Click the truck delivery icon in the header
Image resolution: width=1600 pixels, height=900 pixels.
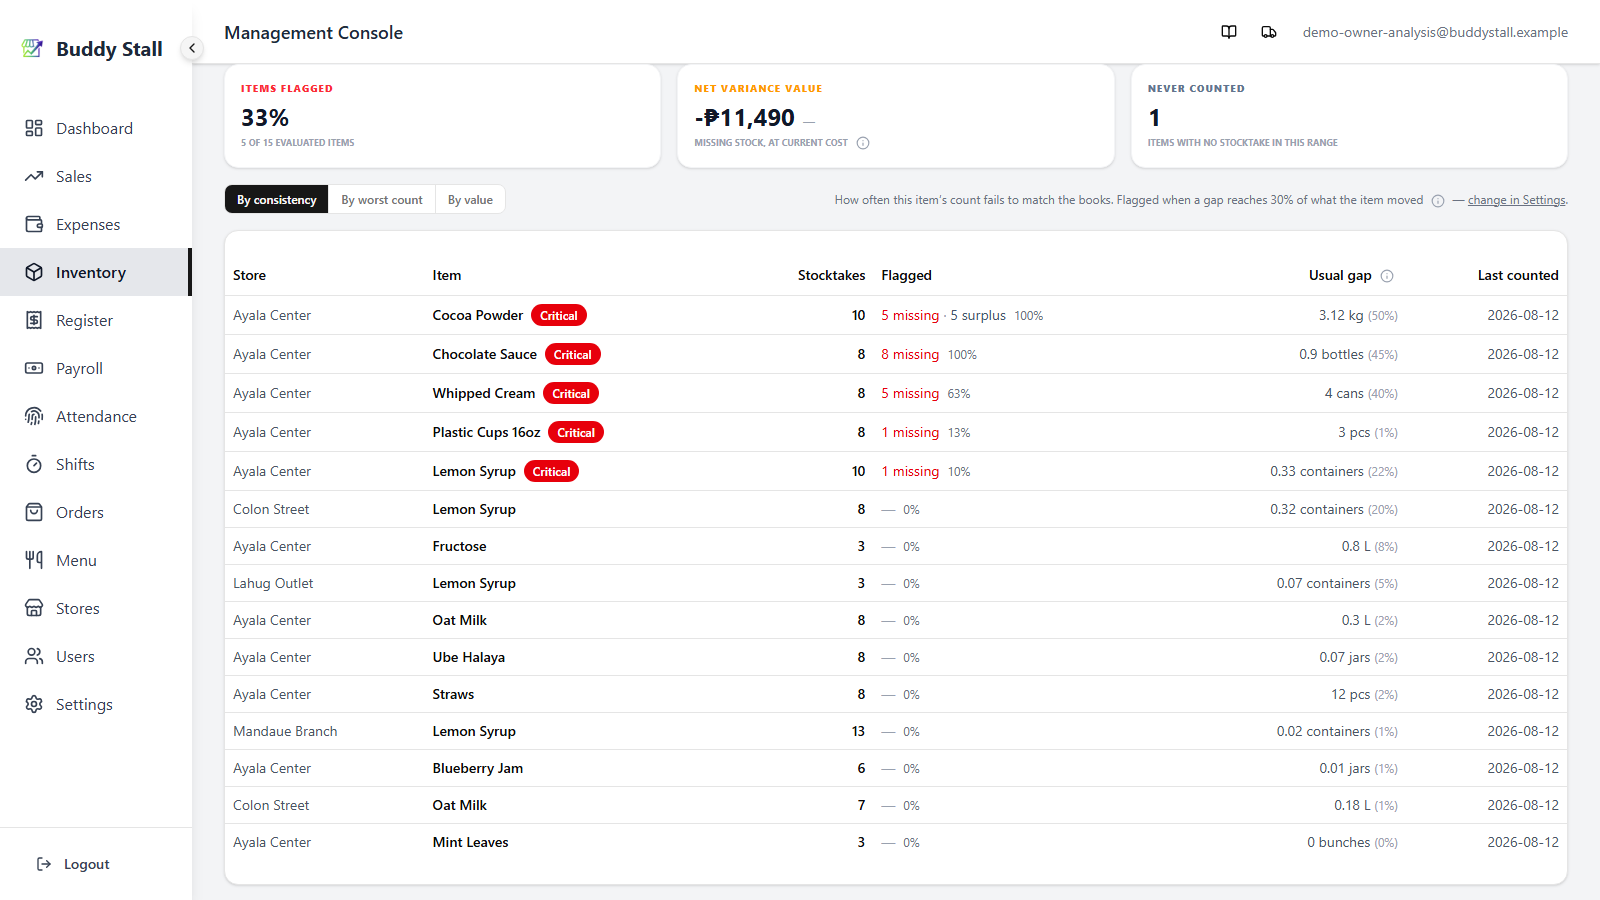click(x=1269, y=32)
